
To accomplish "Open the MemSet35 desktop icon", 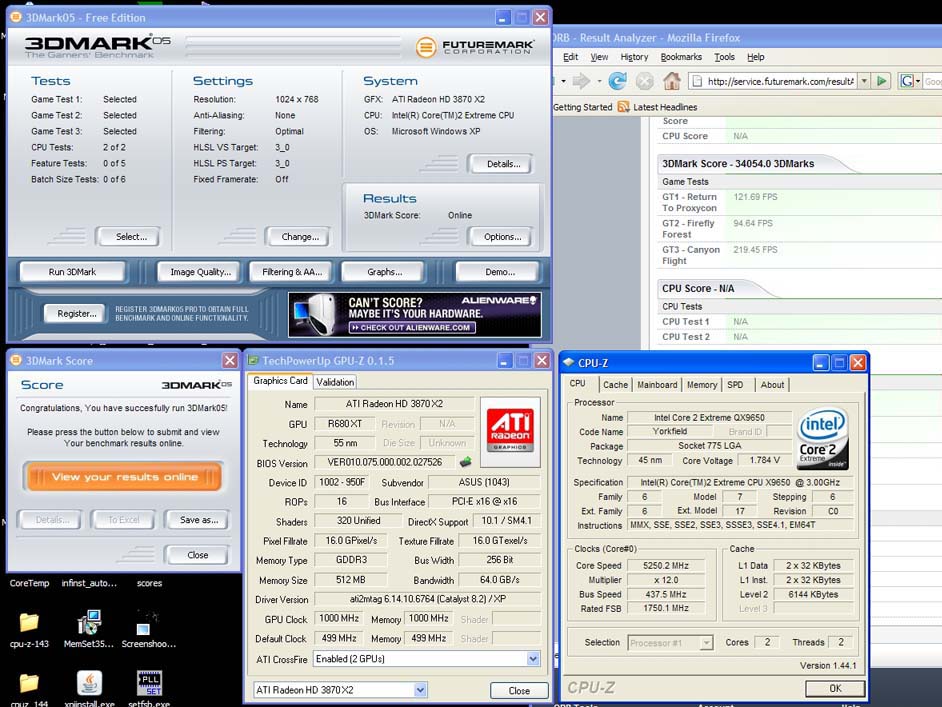I will click(89, 628).
